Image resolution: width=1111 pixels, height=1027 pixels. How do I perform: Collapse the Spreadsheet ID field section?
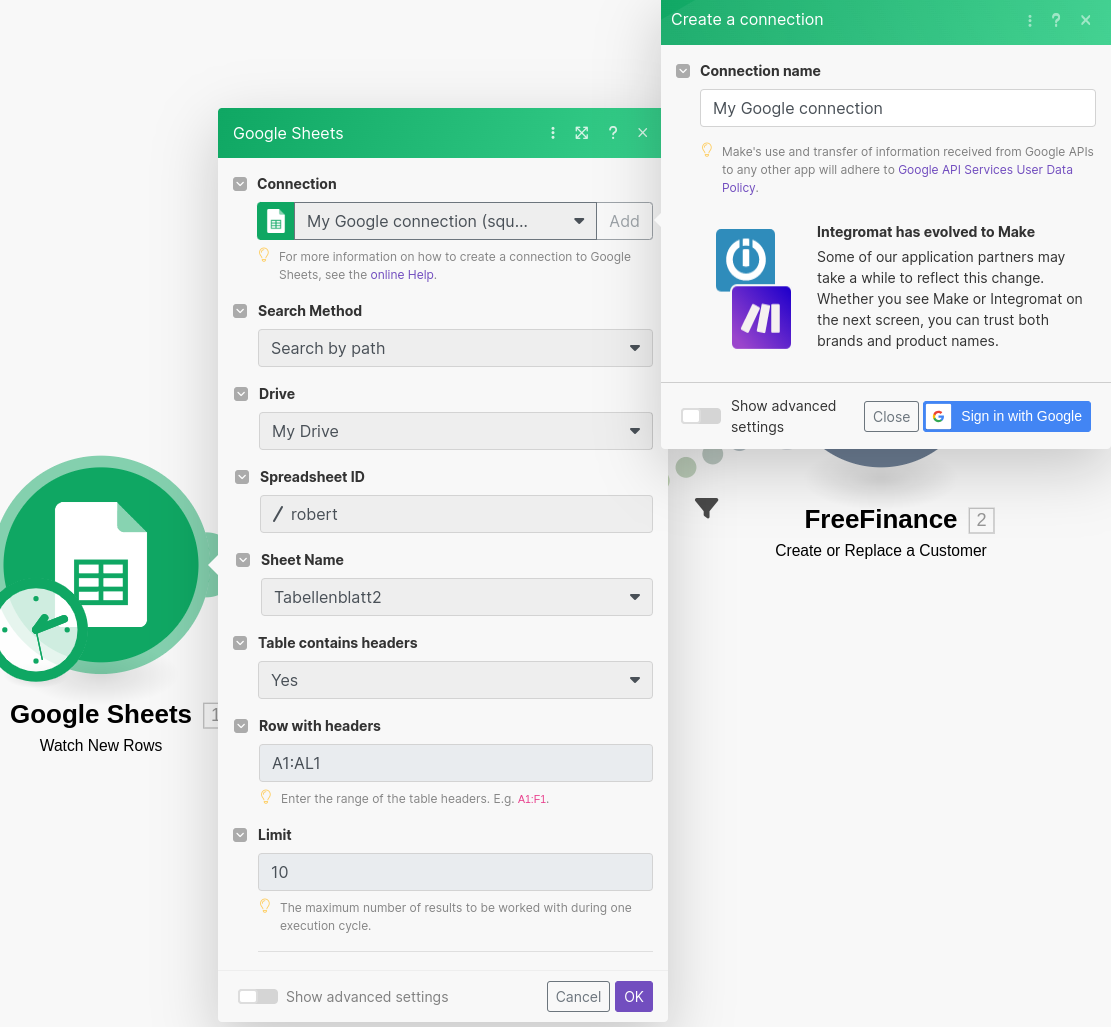(x=242, y=477)
